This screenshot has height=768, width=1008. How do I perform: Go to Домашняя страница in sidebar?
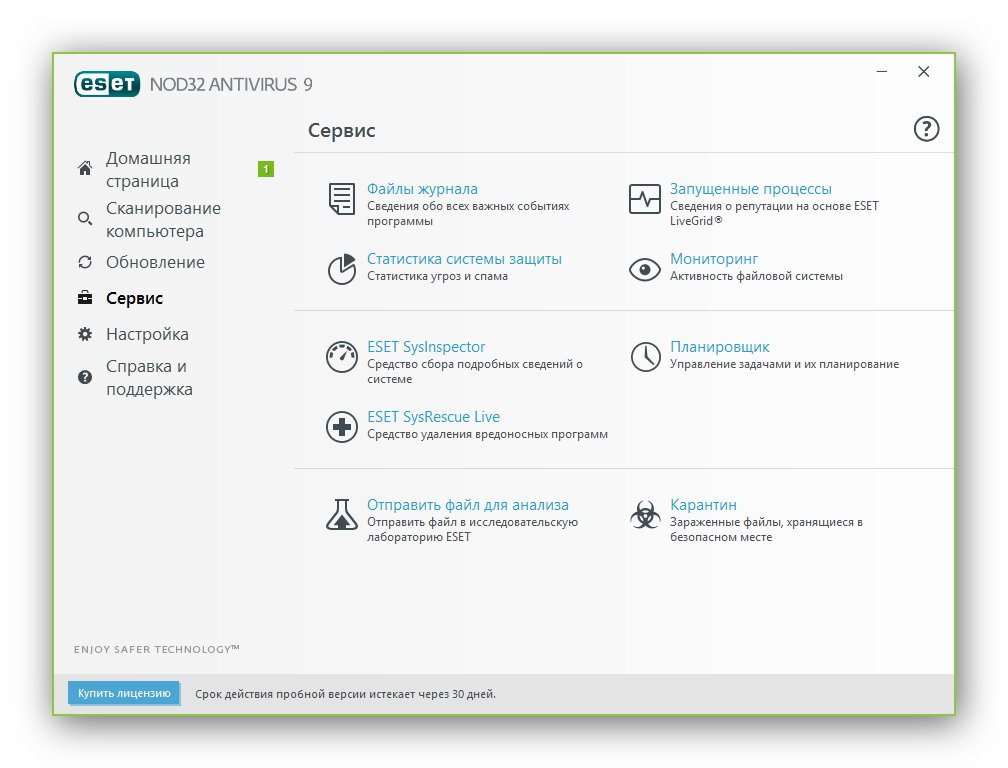click(x=148, y=170)
